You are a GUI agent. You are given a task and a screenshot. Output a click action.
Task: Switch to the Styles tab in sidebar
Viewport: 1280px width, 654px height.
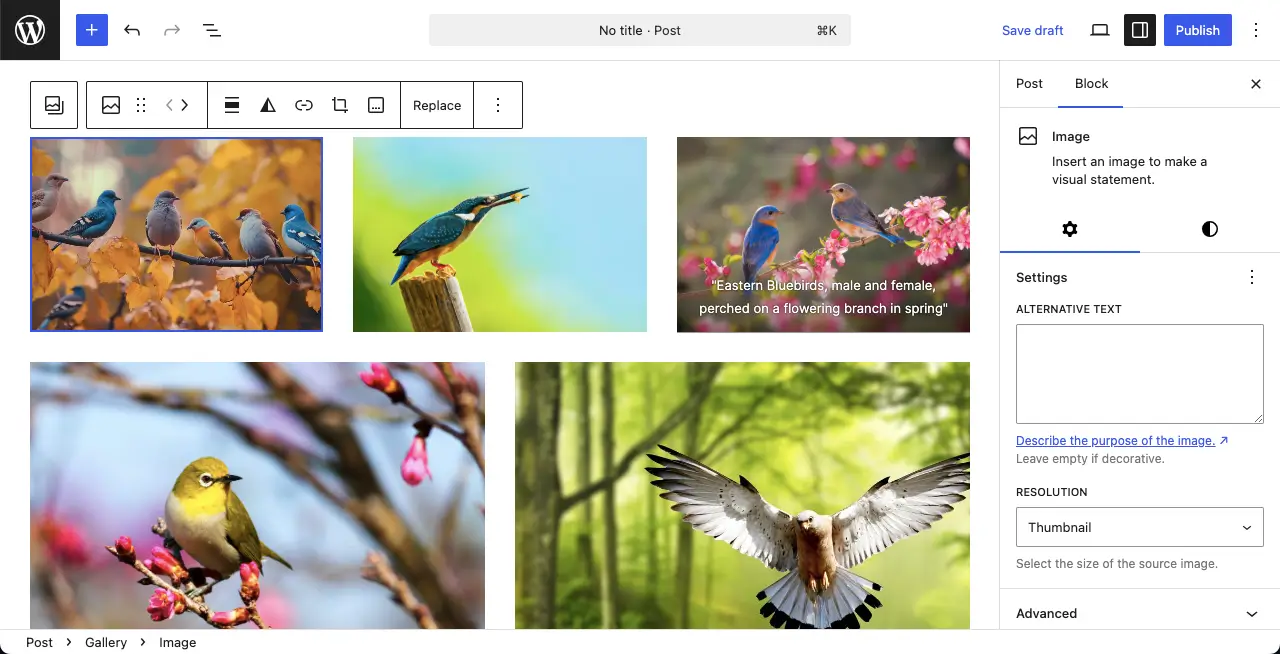pyautogui.click(x=1209, y=229)
